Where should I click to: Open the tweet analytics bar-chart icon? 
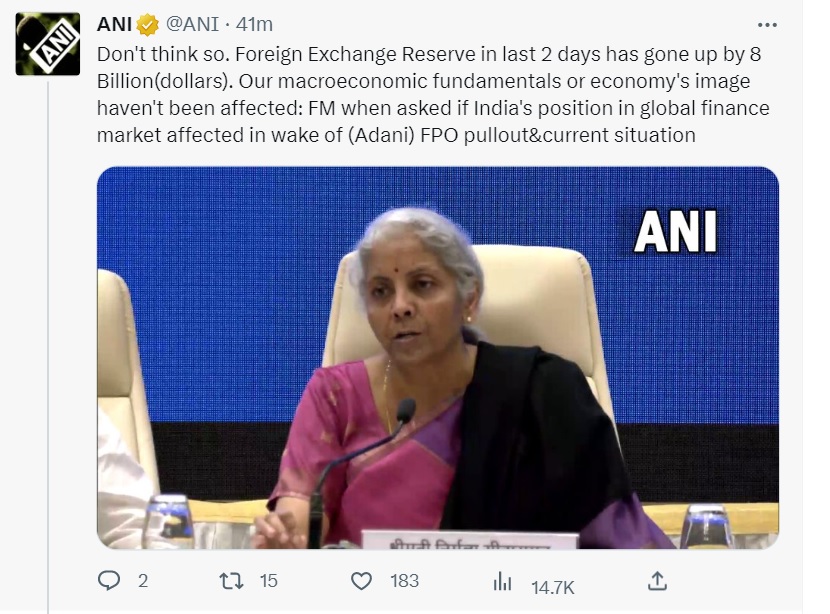click(502, 581)
